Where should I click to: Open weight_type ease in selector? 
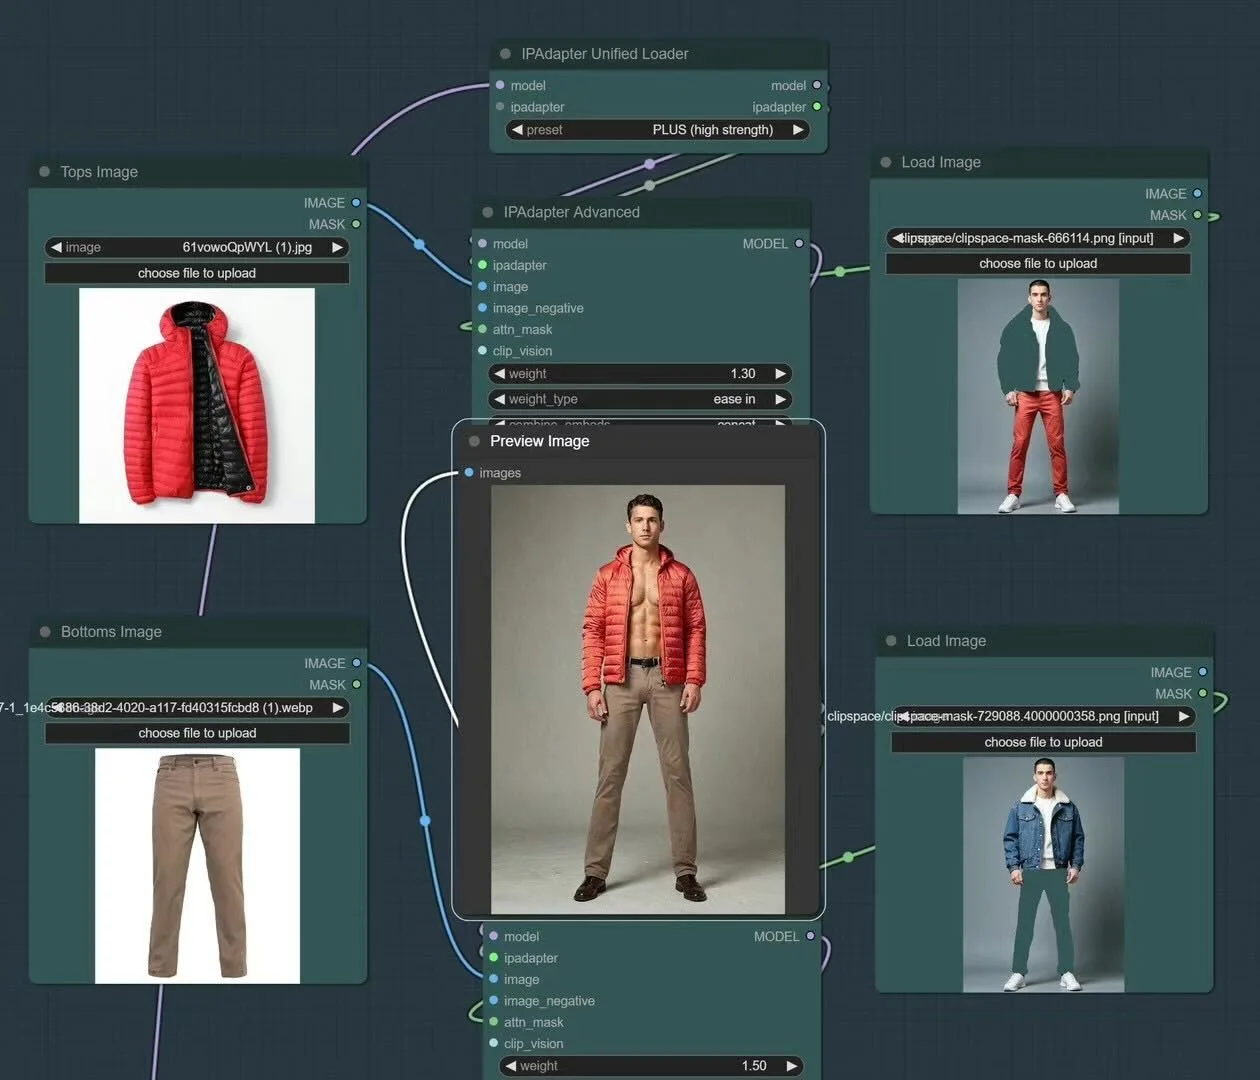pyautogui.click(x=640, y=399)
